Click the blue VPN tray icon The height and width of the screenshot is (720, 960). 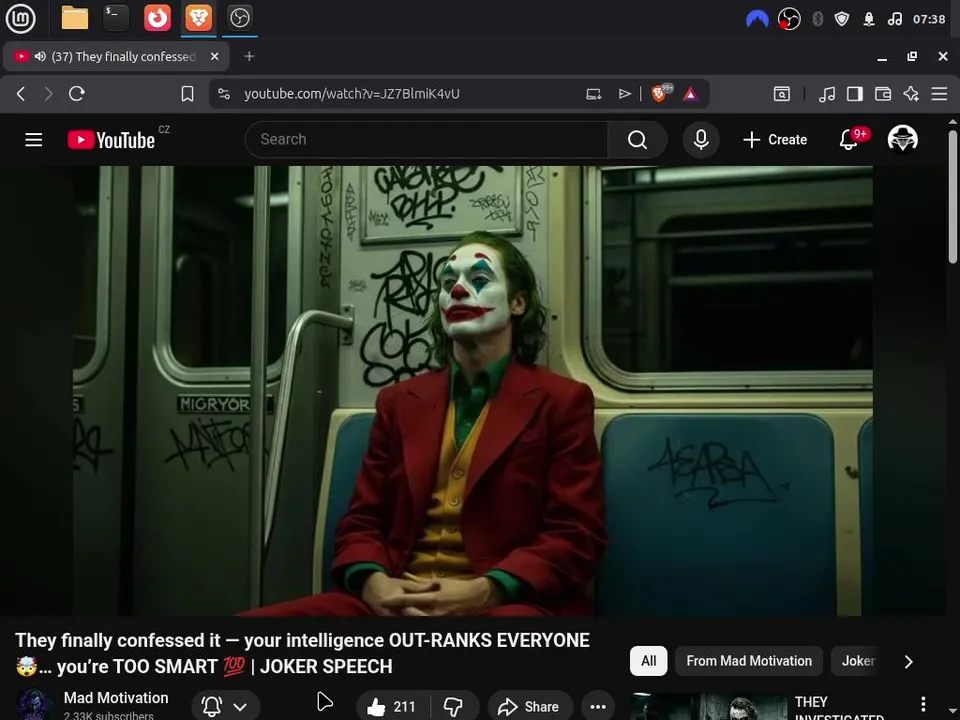coord(757,20)
